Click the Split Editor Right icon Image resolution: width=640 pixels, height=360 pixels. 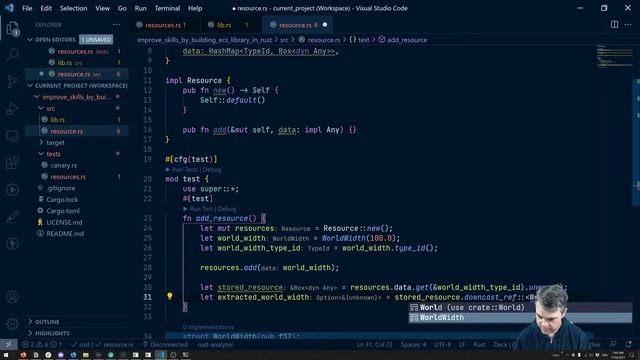[x=614, y=24]
